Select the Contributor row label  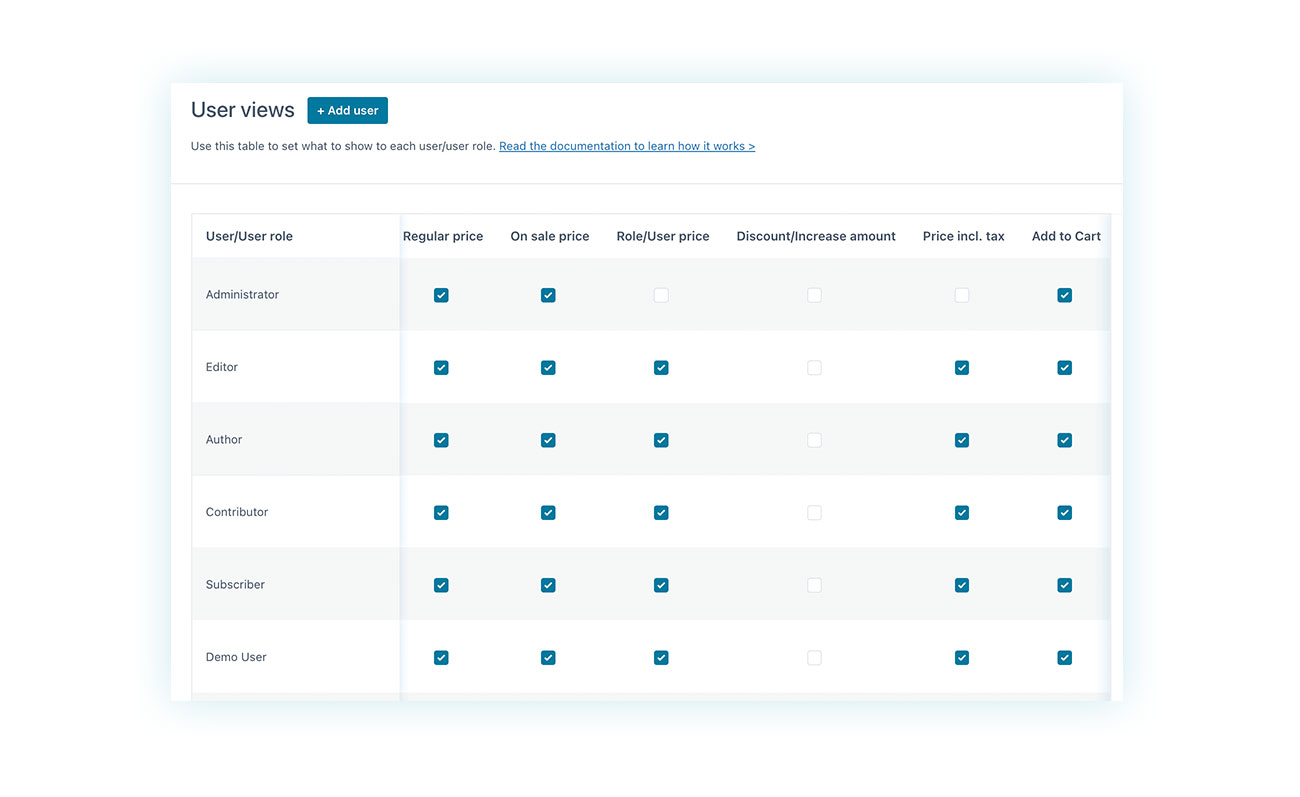237,512
